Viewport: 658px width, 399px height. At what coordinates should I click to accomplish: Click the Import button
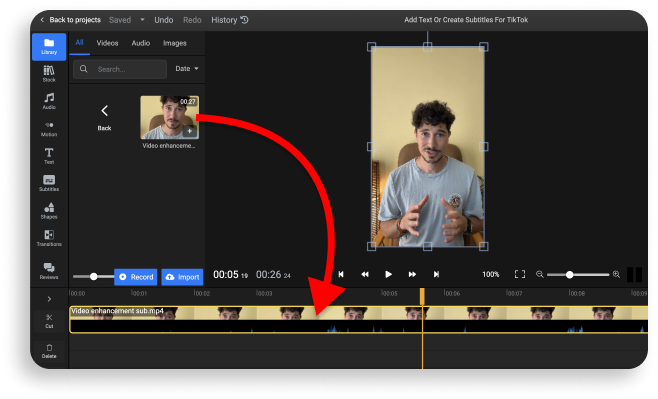(183, 277)
